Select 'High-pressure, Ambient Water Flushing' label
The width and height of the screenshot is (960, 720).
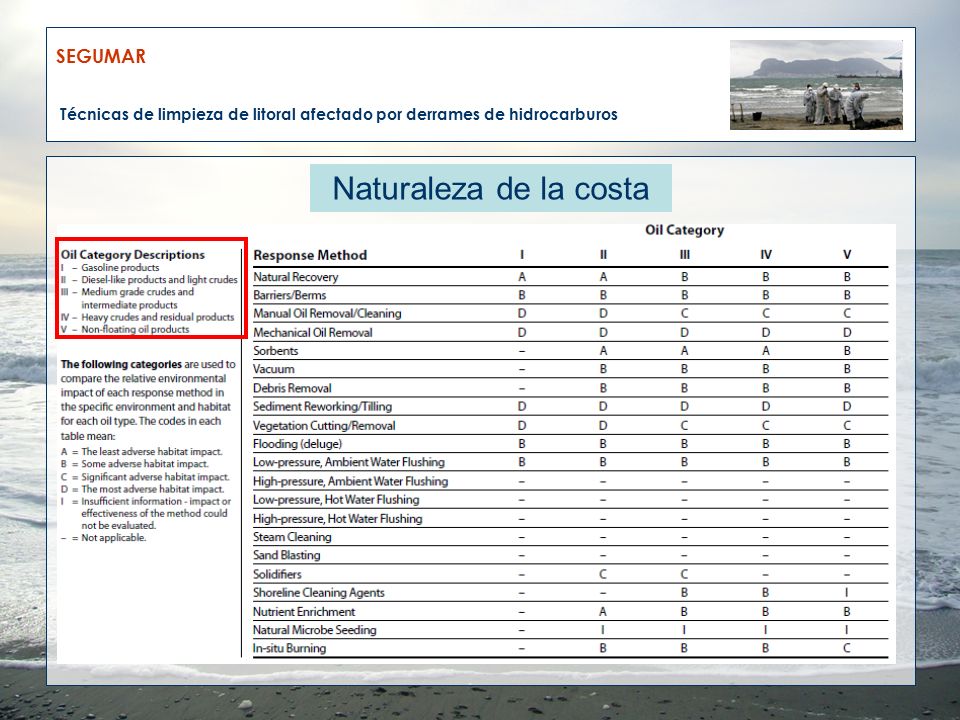[x=351, y=481]
